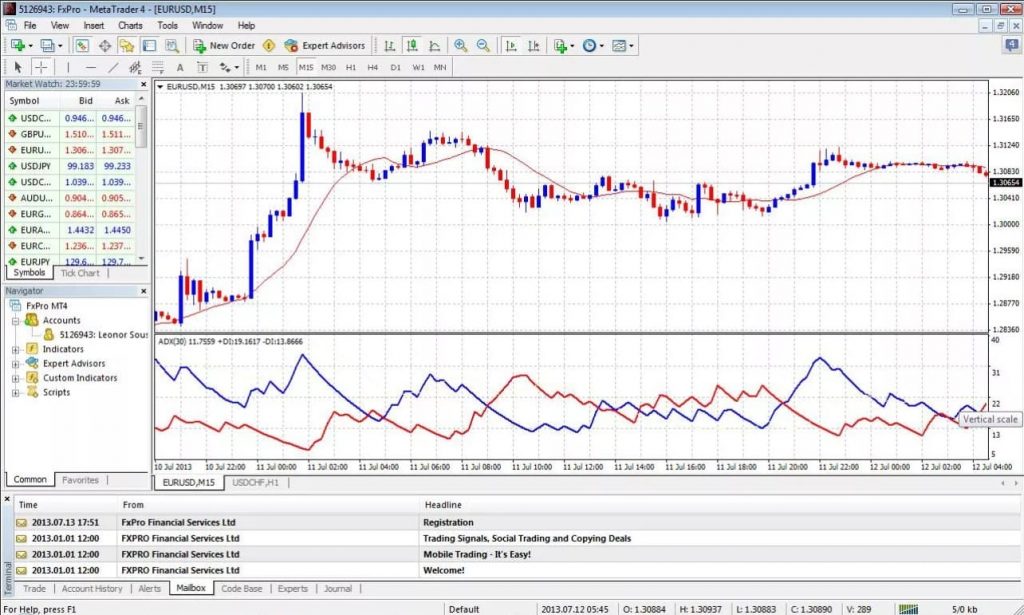Set timeframe to M15
The width and height of the screenshot is (1024, 615).
(306, 67)
